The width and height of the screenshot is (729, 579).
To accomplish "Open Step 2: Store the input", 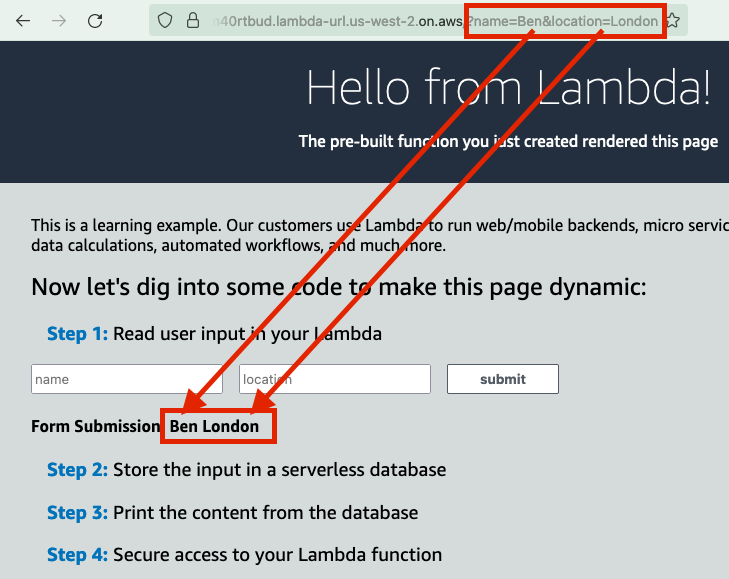I will [x=246, y=470].
